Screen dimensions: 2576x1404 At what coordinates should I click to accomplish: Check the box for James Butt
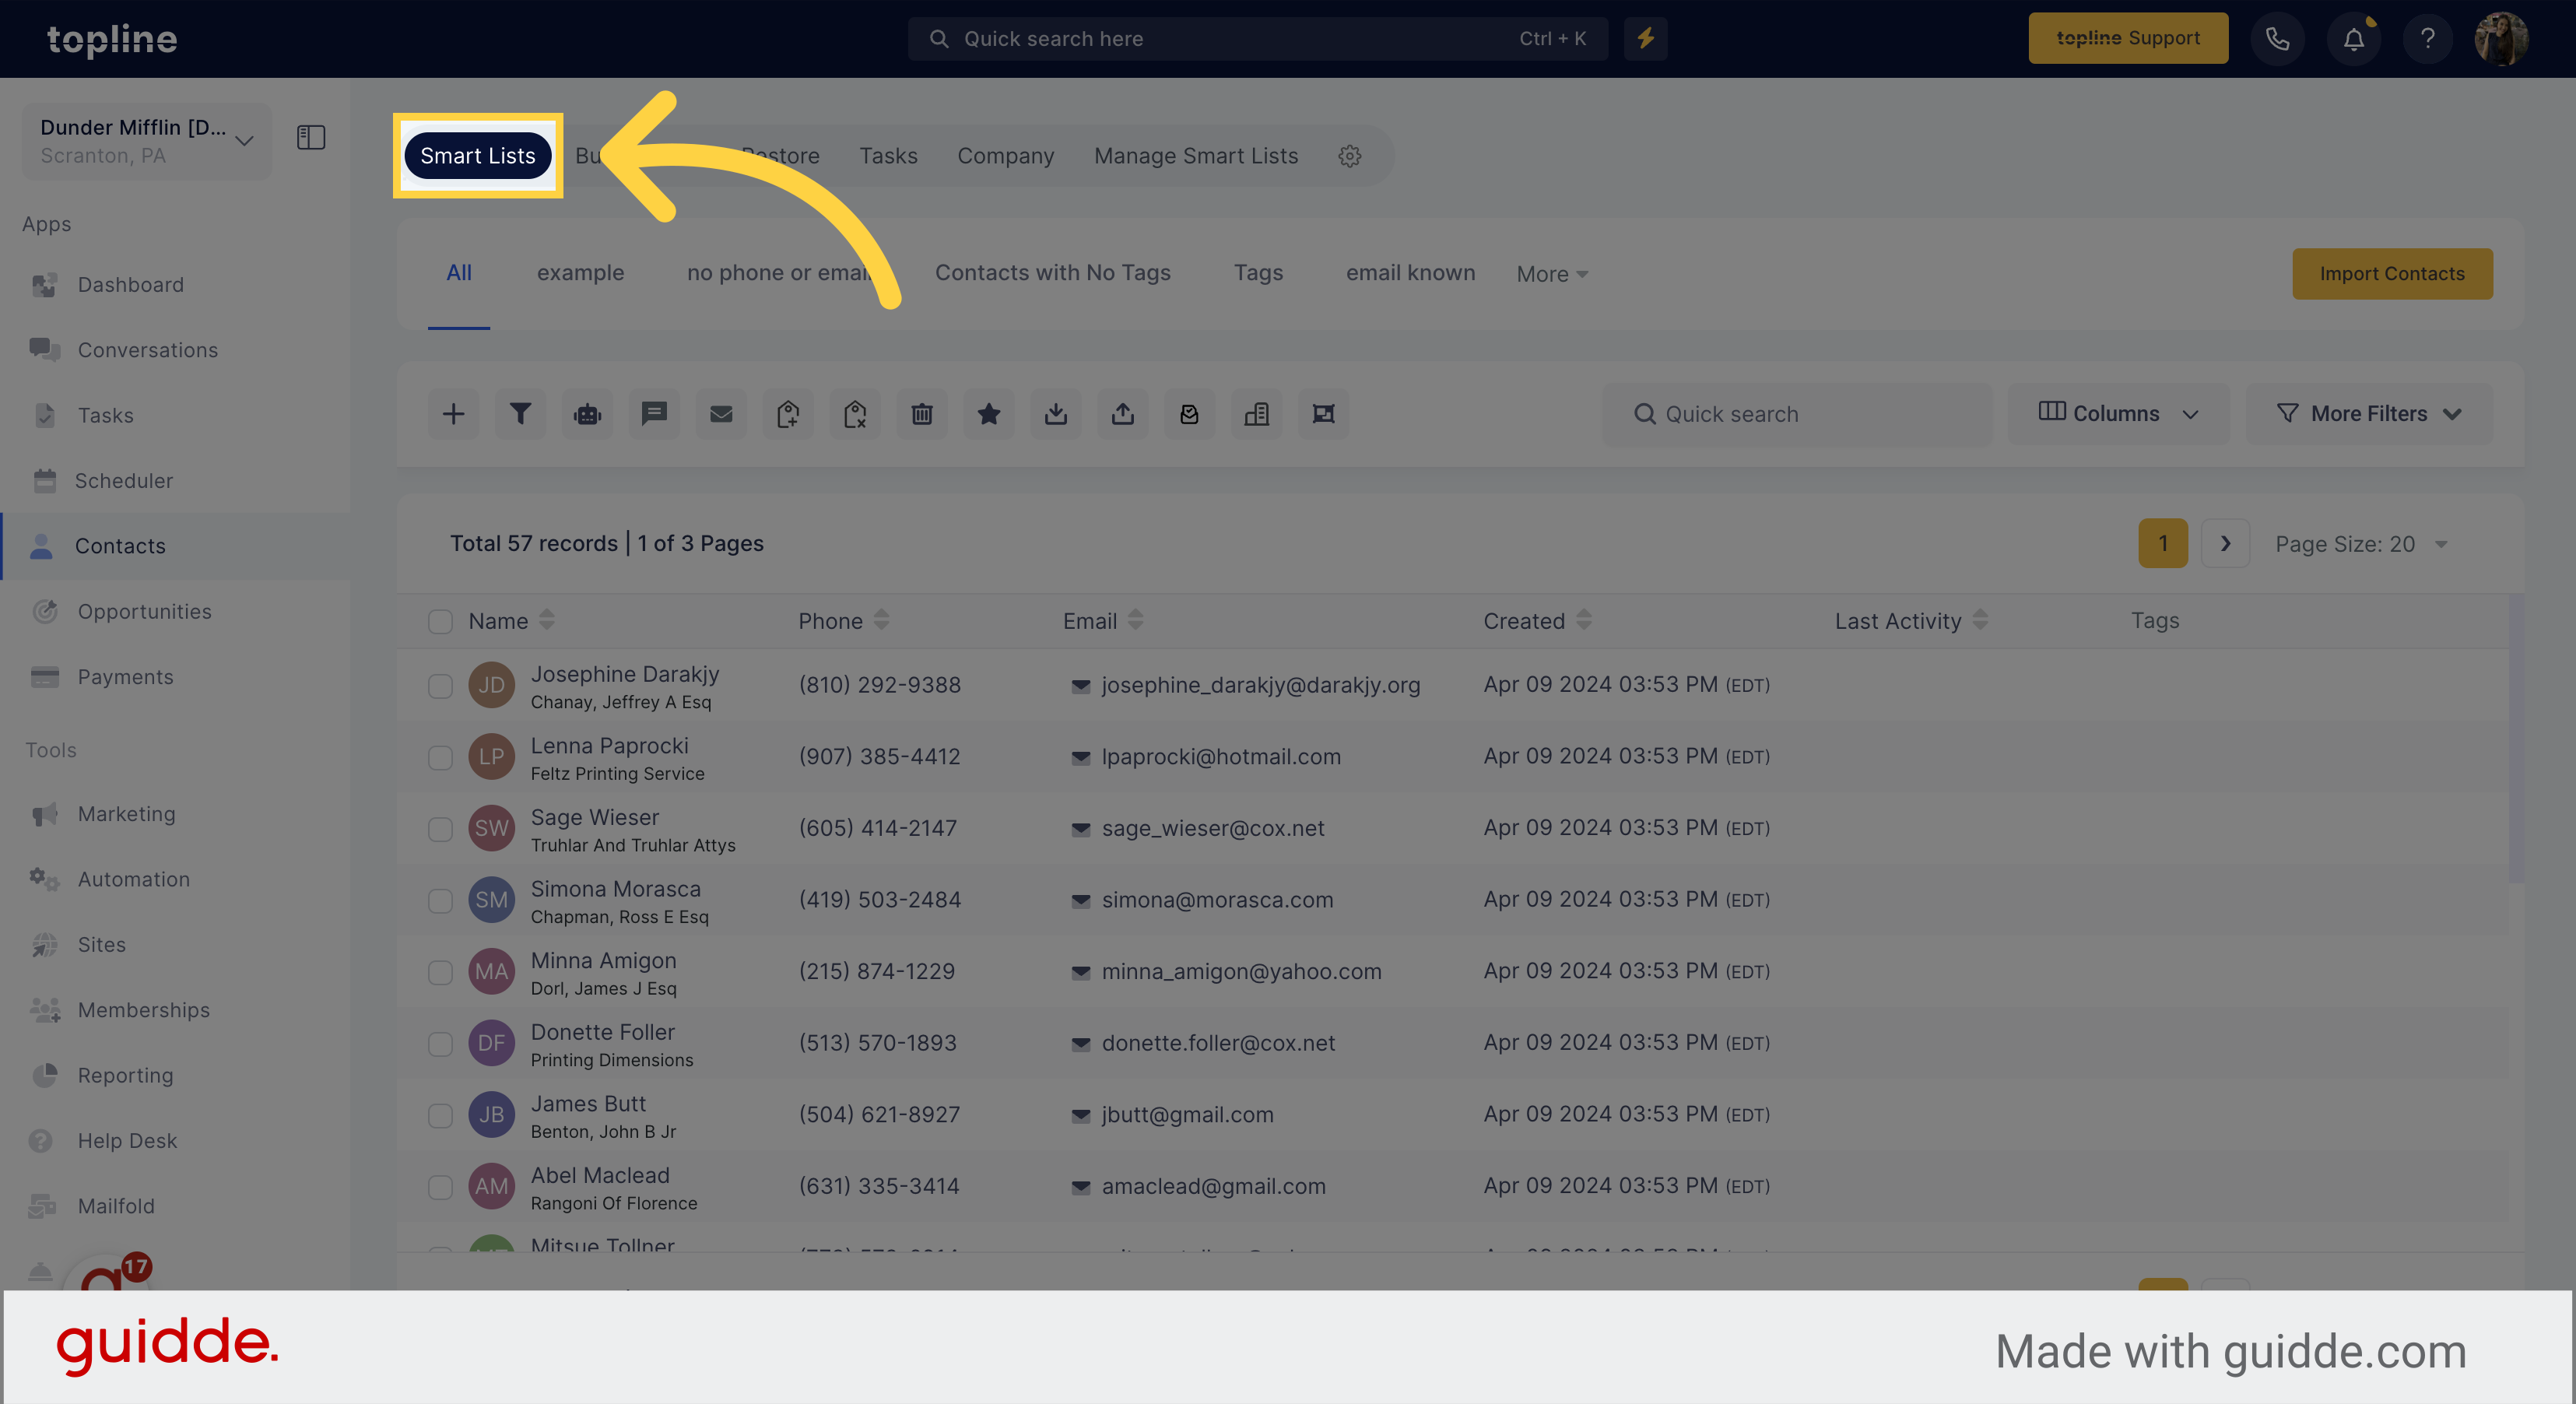440,1116
